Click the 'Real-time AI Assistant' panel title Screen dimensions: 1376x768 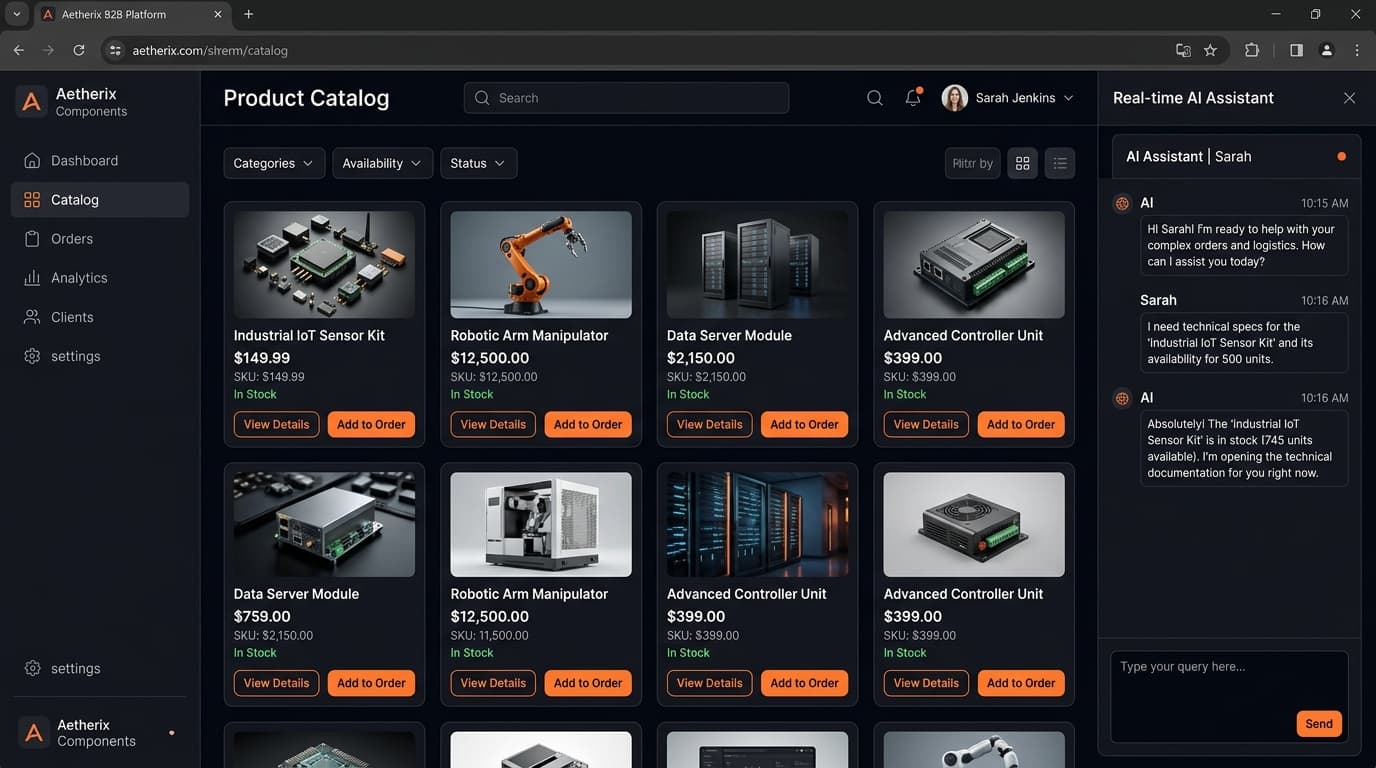tap(1193, 98)
